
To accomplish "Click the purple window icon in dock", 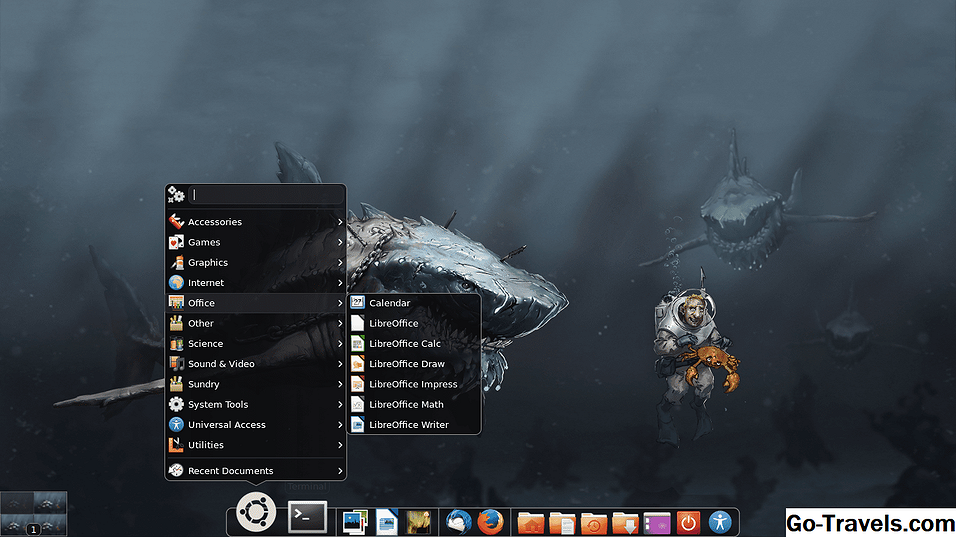I will [657, 523].
